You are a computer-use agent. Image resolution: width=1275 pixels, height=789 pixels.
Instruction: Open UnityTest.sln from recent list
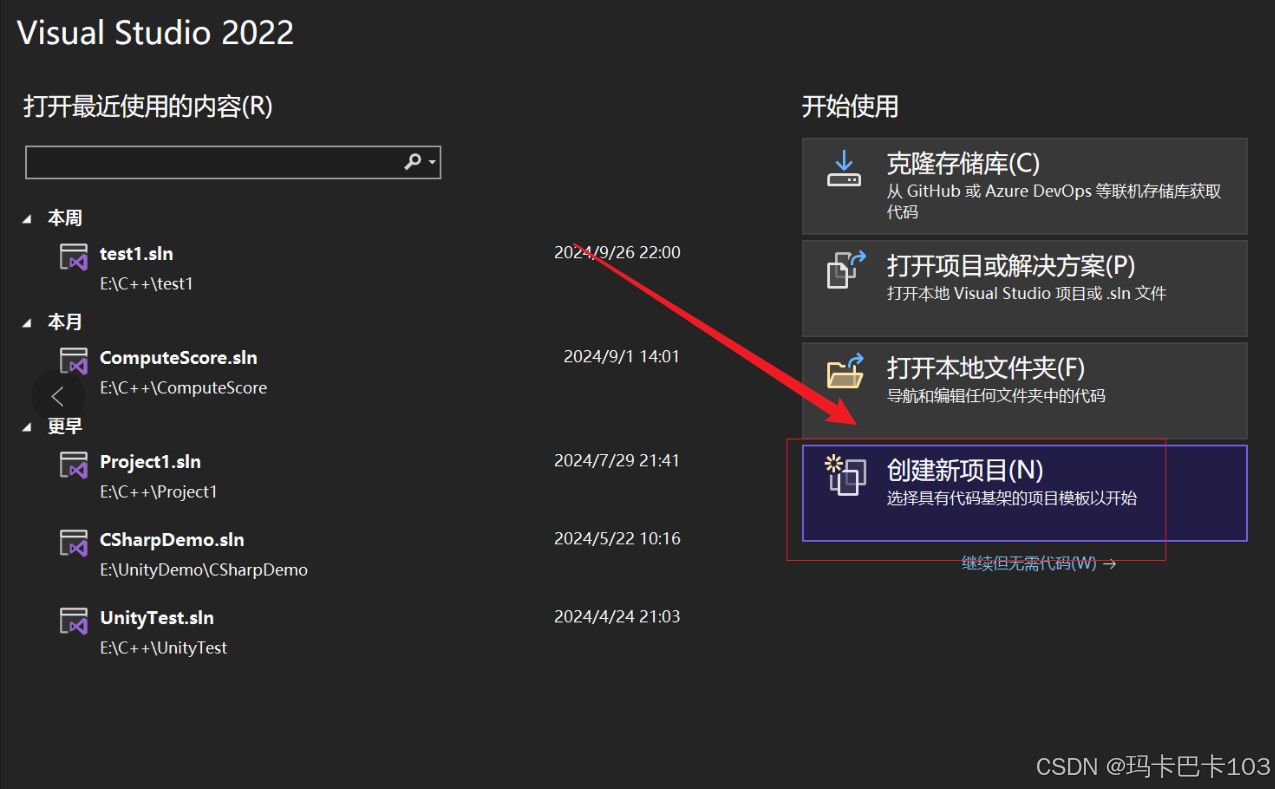pos(156,617)
